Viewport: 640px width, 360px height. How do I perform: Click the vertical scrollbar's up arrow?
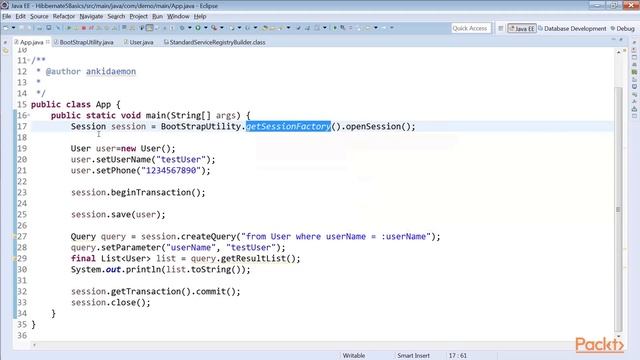coord(618,52)
